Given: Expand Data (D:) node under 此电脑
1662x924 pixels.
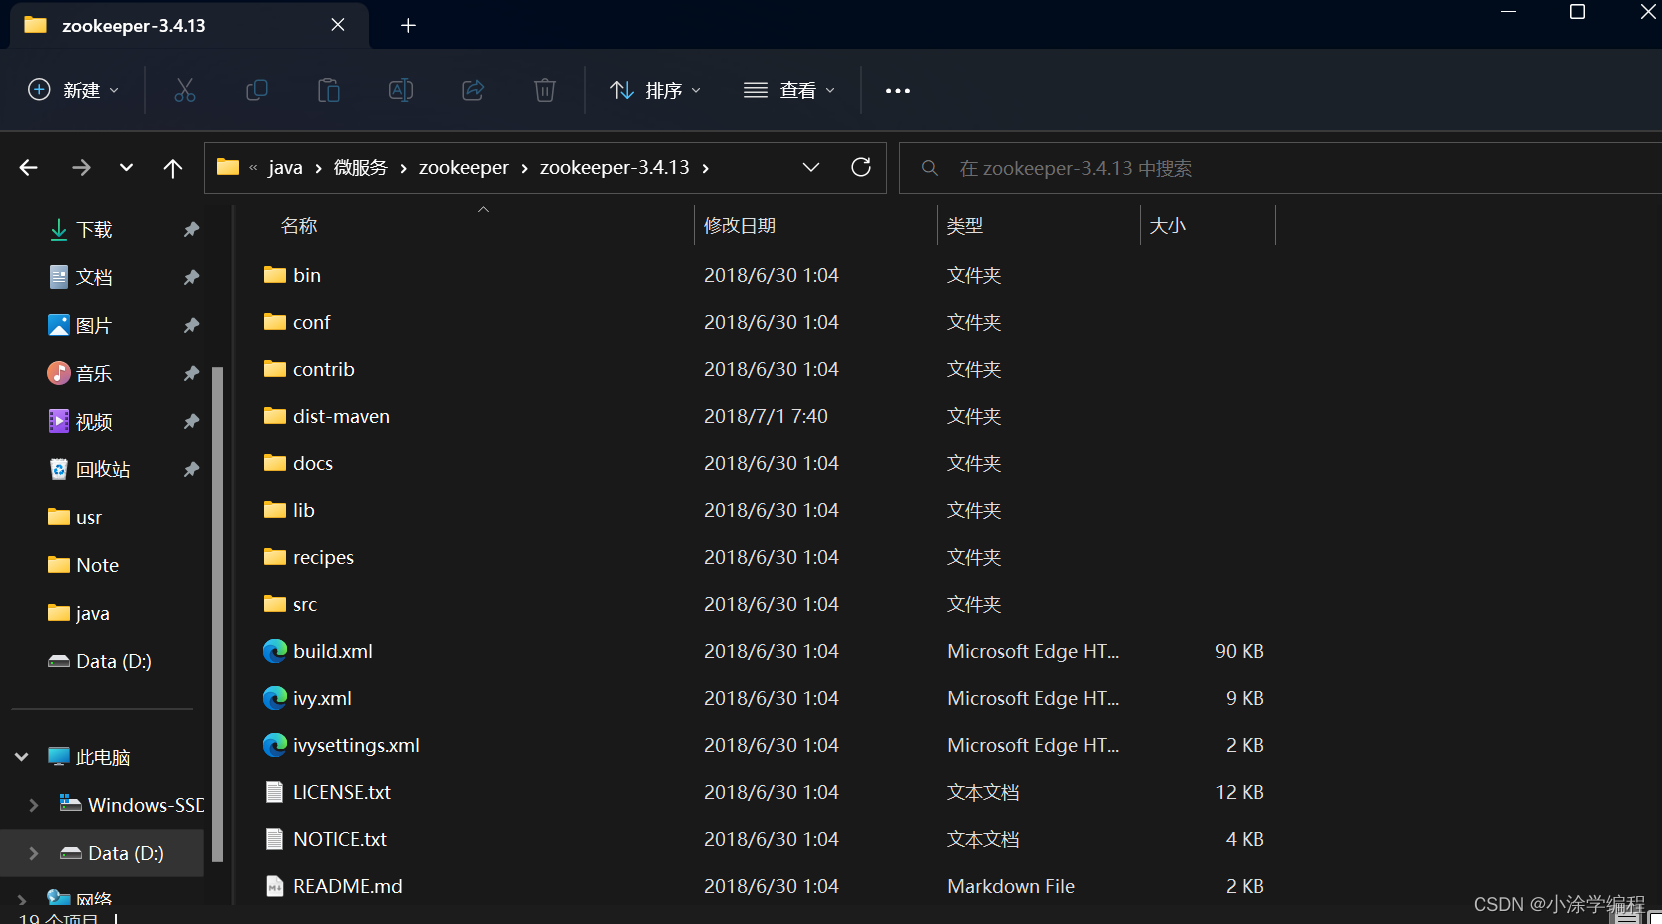Looking at the screenshot, I should (34, 853).
